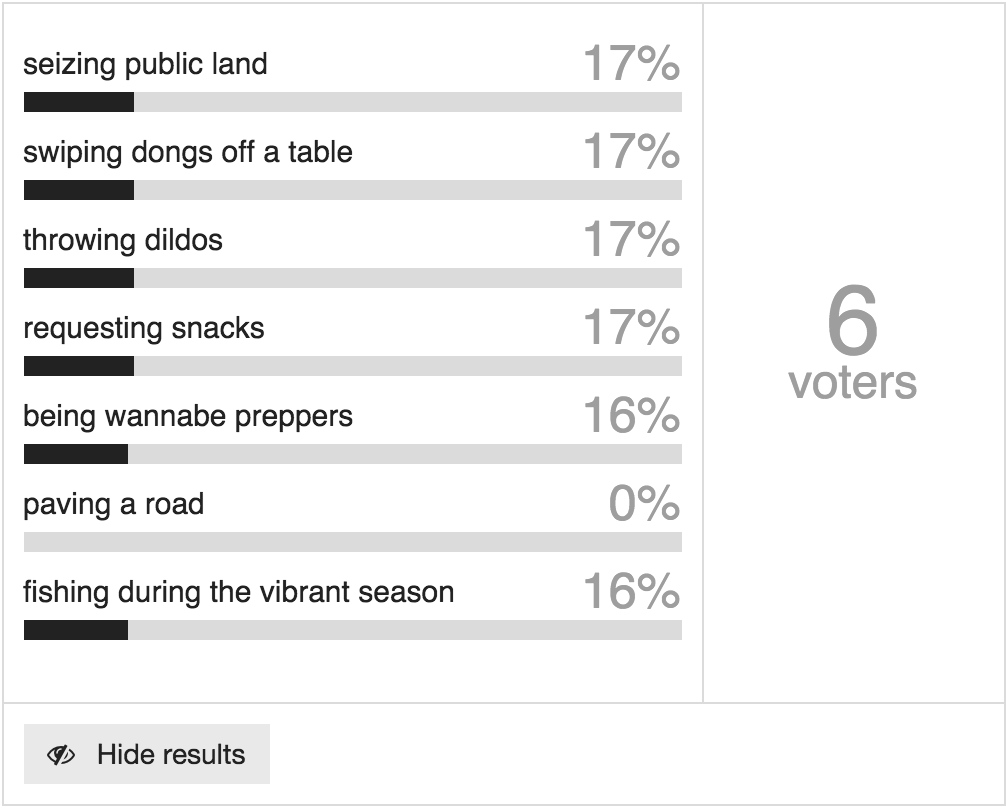Click the empty bar under 'paving a road'

[353, 542]
